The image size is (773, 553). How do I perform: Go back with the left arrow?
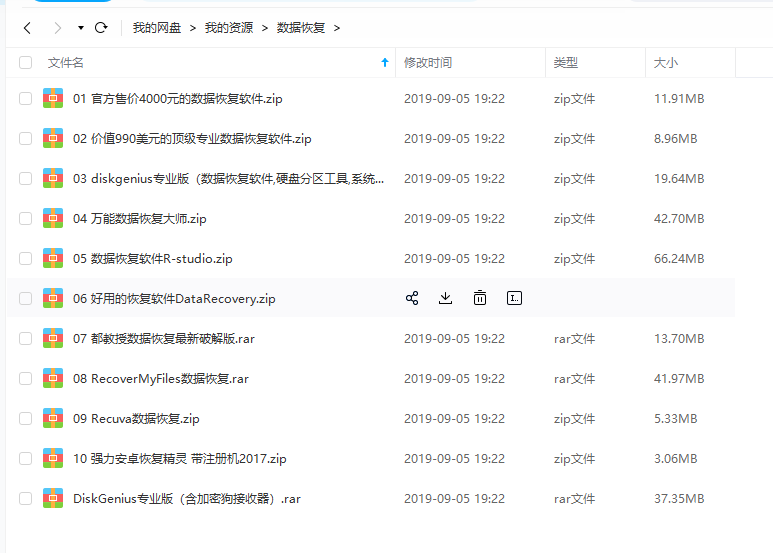(x=28, y=28)
